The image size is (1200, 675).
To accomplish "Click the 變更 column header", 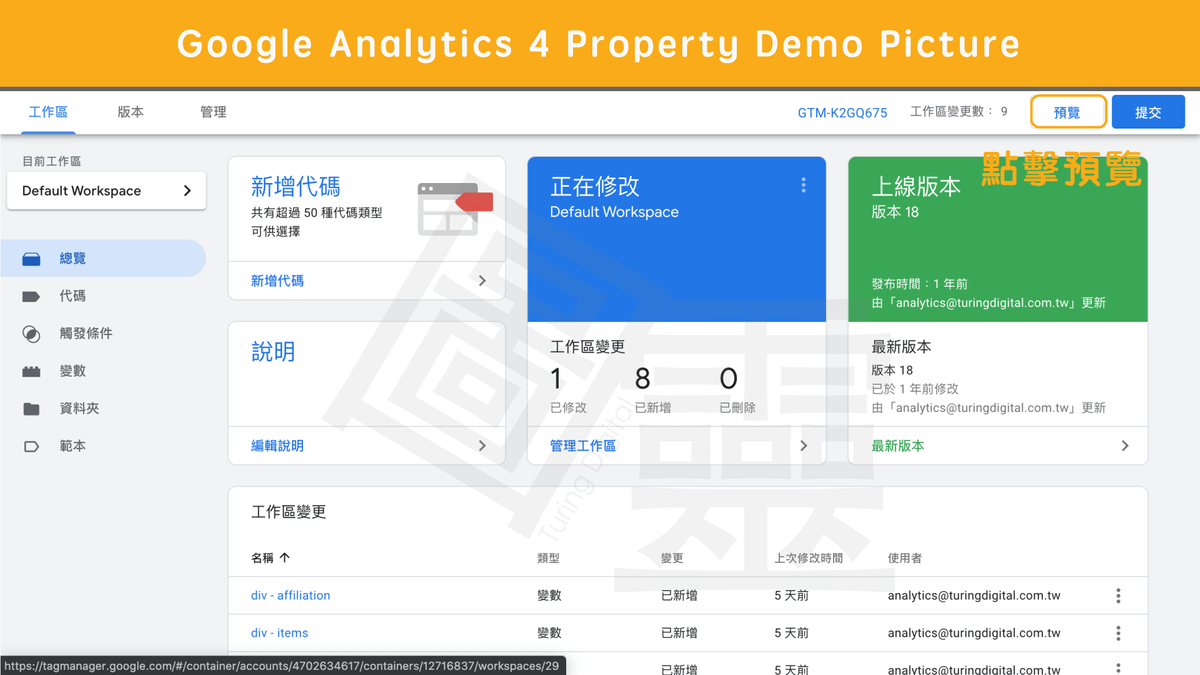I will click(x=672, y=558).
